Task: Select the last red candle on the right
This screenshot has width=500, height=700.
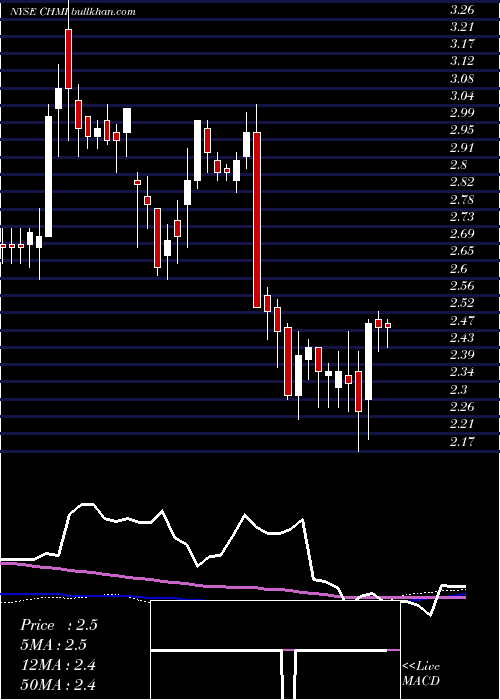Action: [388, 325]
